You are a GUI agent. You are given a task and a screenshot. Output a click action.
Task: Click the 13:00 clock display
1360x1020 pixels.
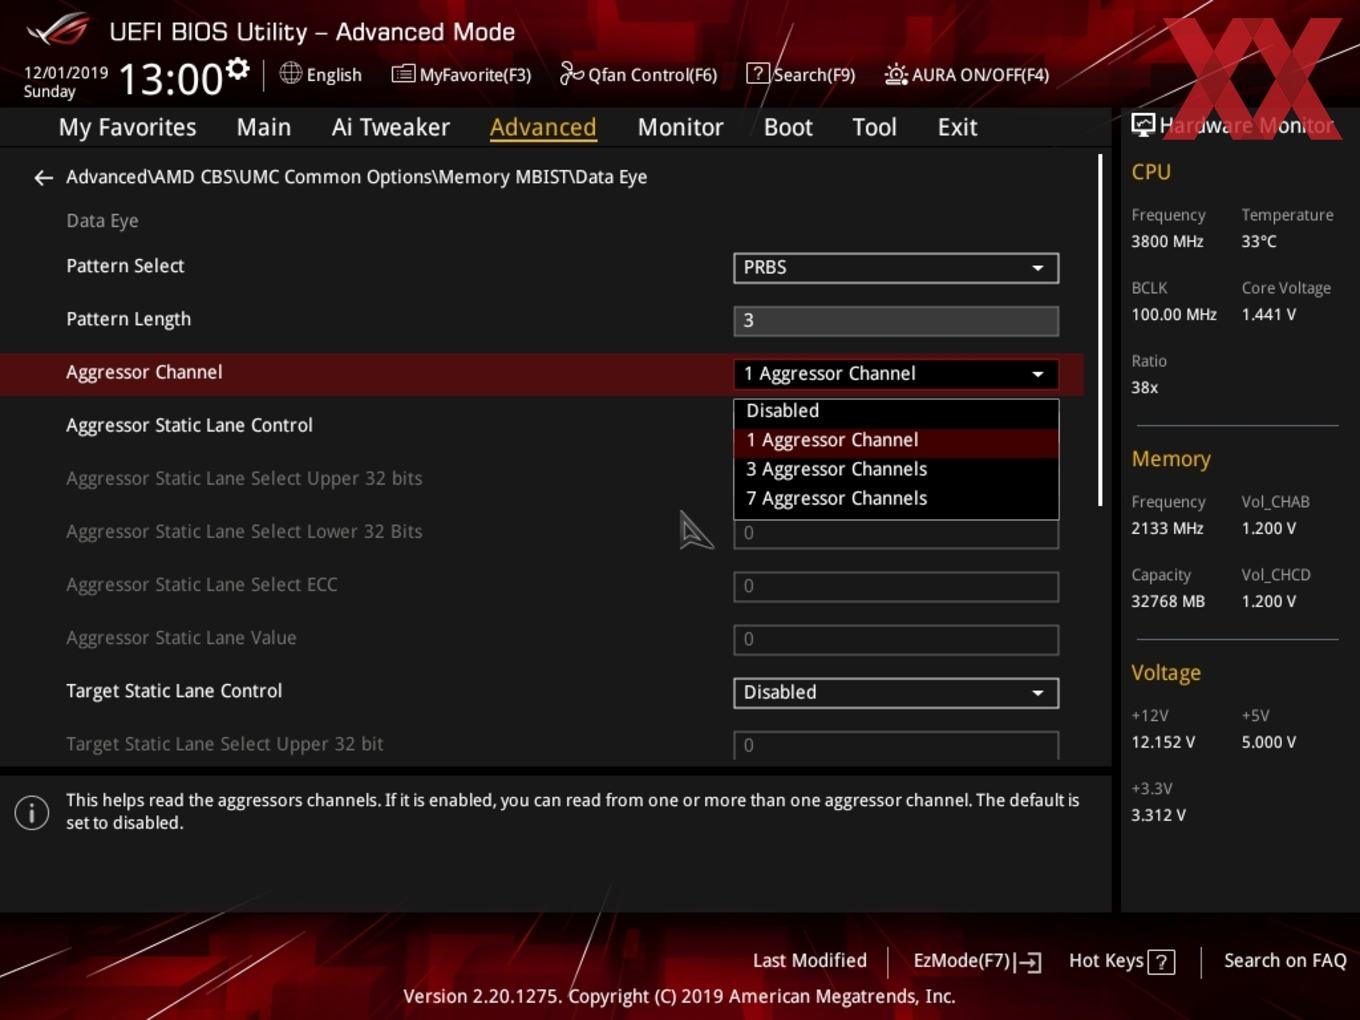tap(170, 79)
